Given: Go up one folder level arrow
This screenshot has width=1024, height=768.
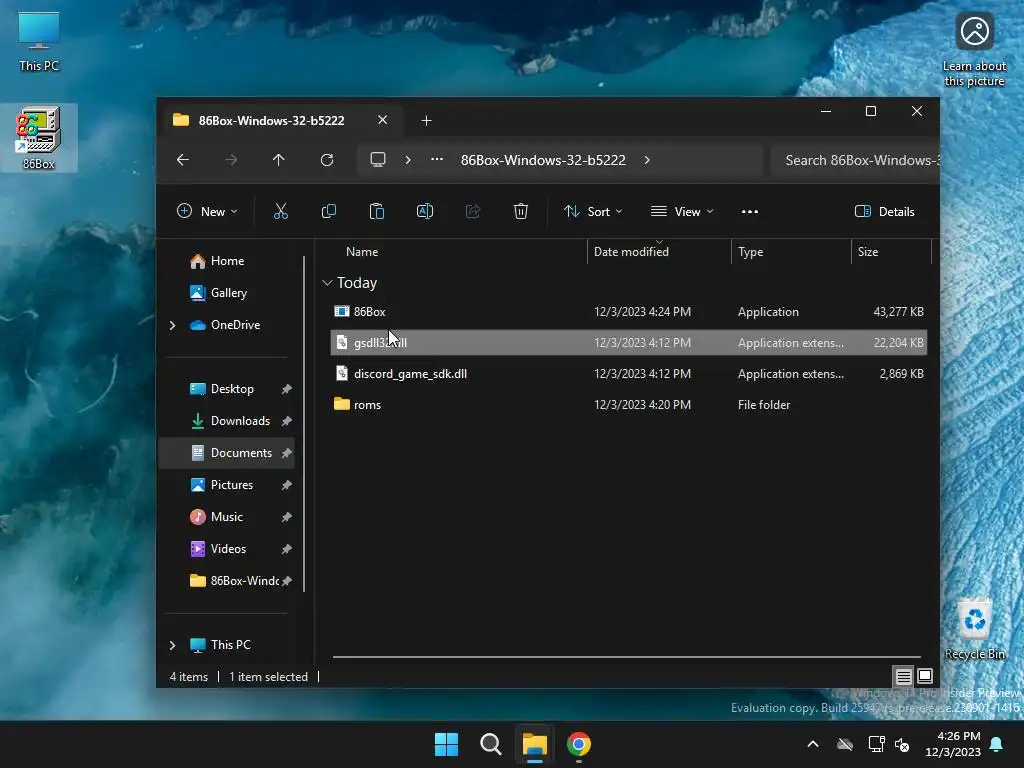Looking at the screenshot, I should point(279,160).
